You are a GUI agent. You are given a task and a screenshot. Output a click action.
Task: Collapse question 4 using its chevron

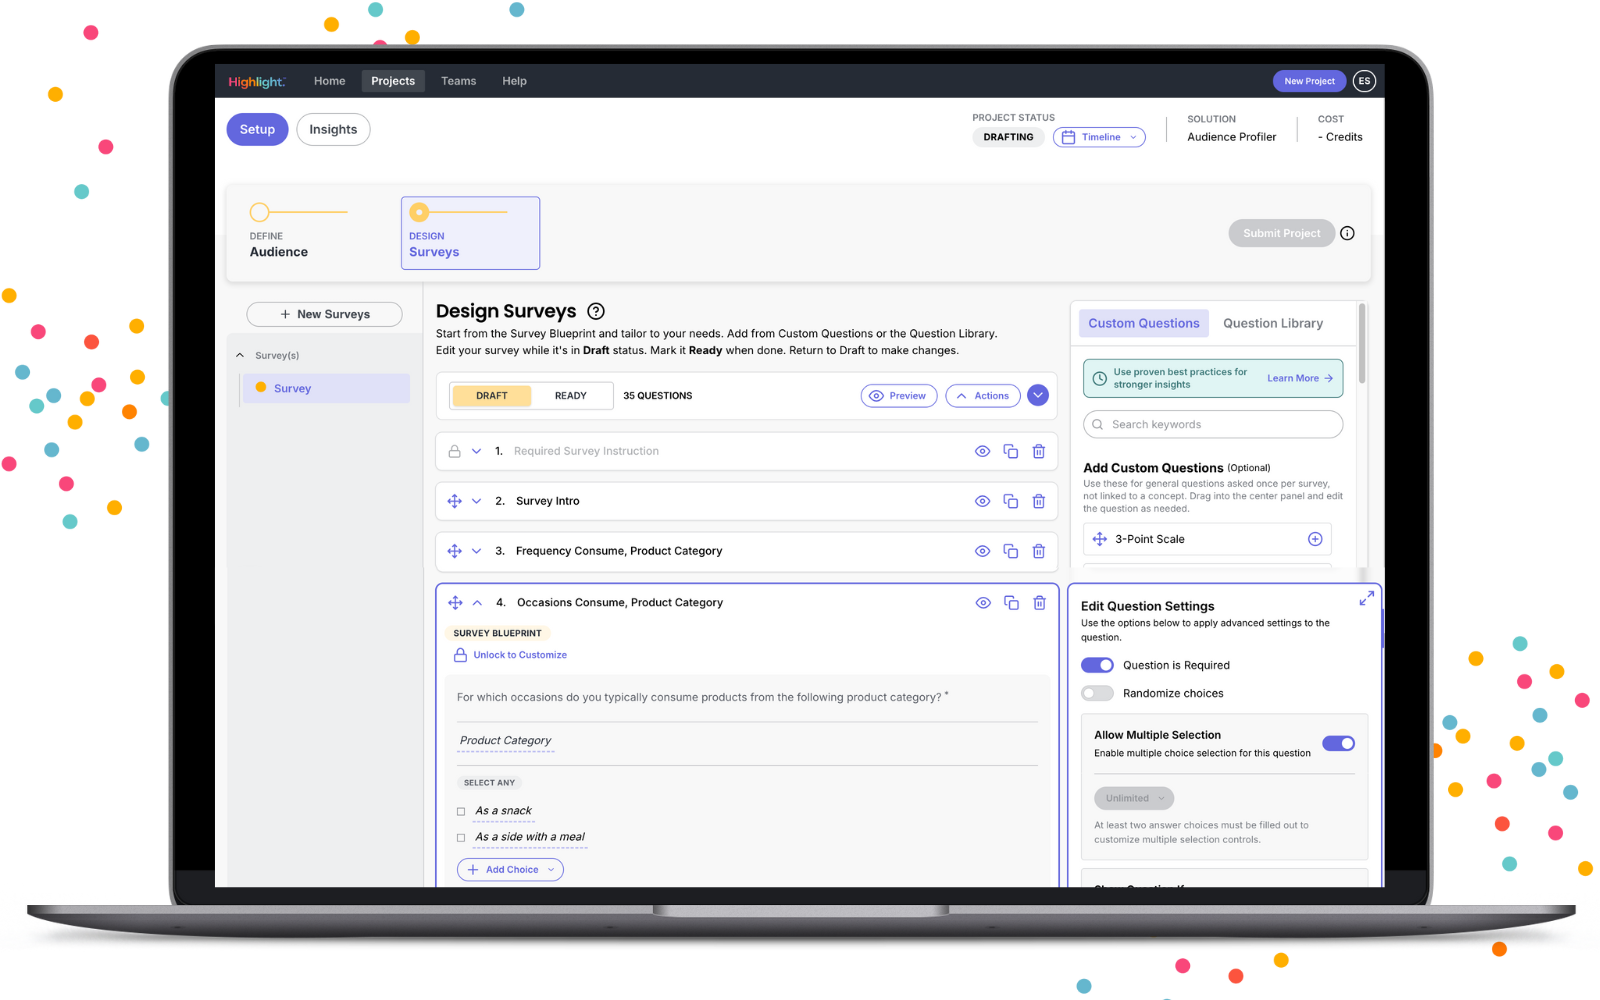click(477, 603)
